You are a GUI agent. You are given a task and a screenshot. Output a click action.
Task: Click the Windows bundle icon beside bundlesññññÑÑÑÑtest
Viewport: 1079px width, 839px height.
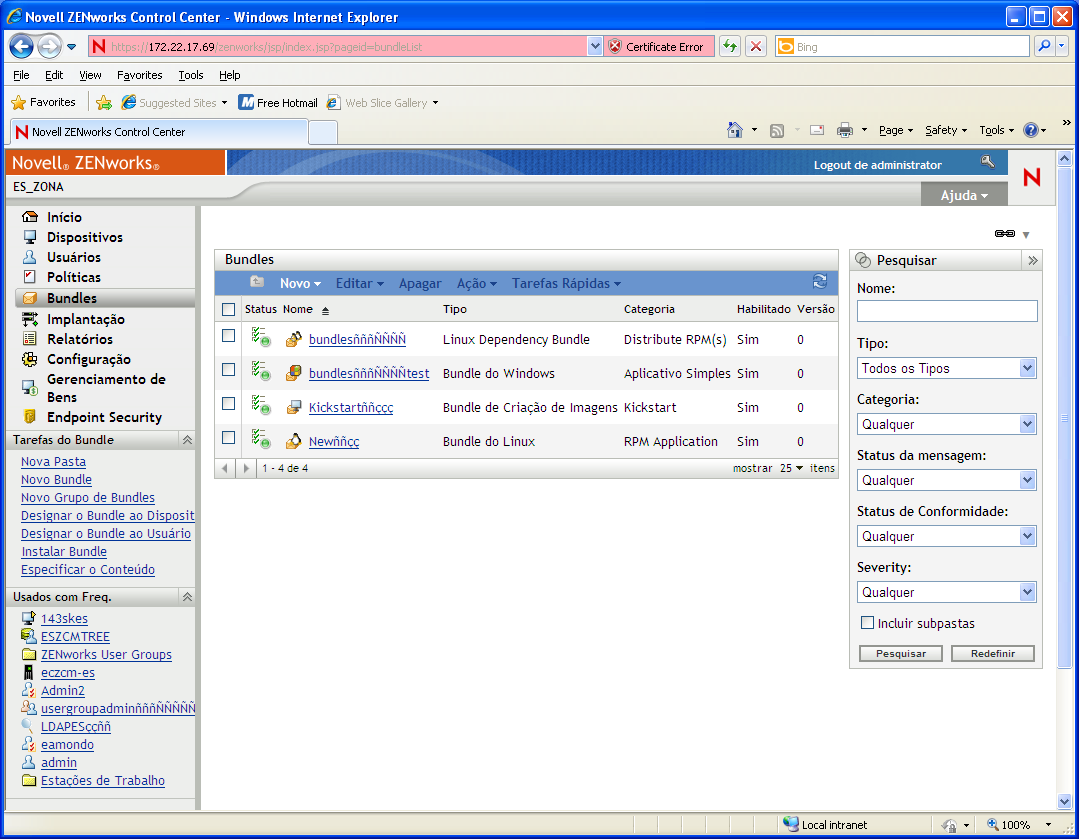(294, 373)
